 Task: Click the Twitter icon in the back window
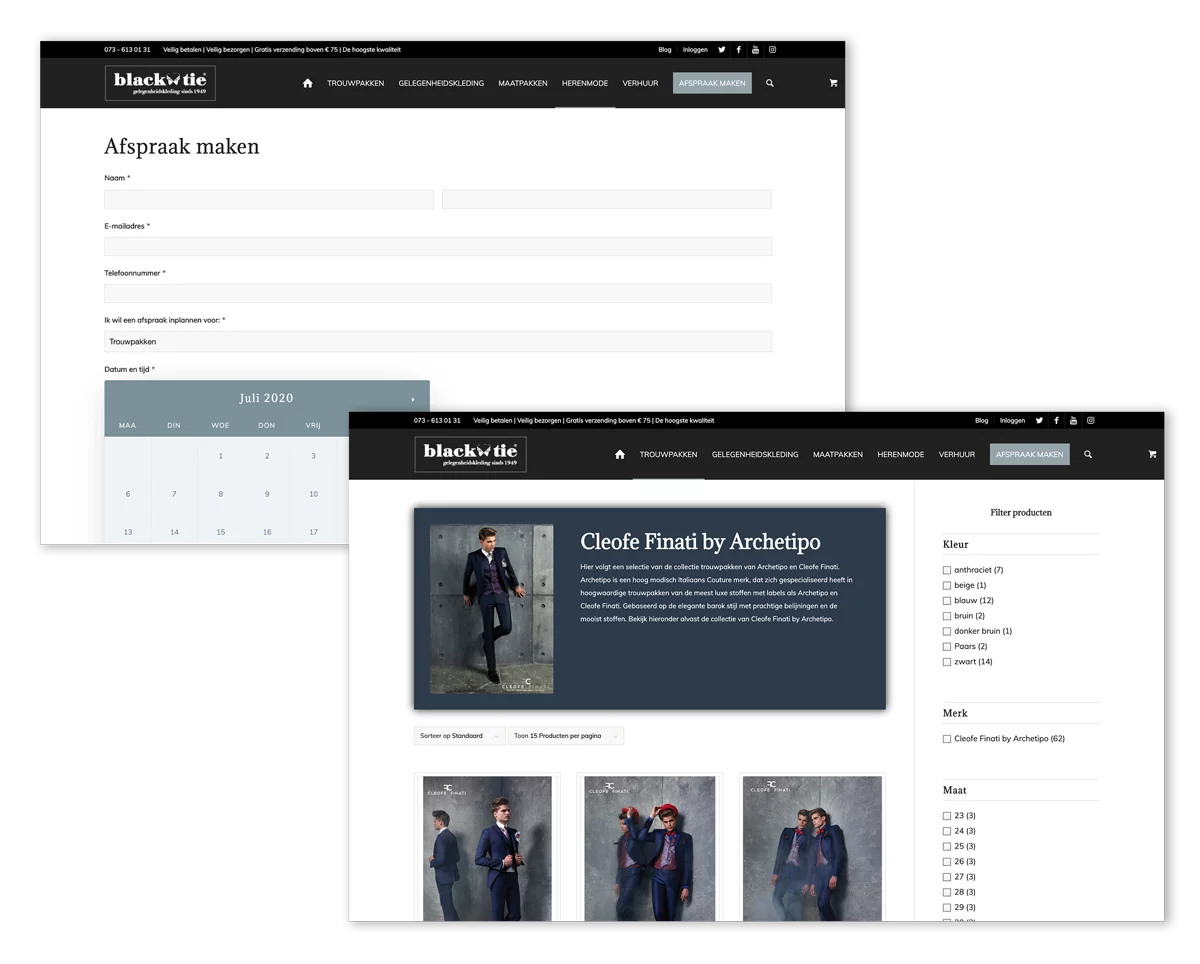(x=721, y=49)
